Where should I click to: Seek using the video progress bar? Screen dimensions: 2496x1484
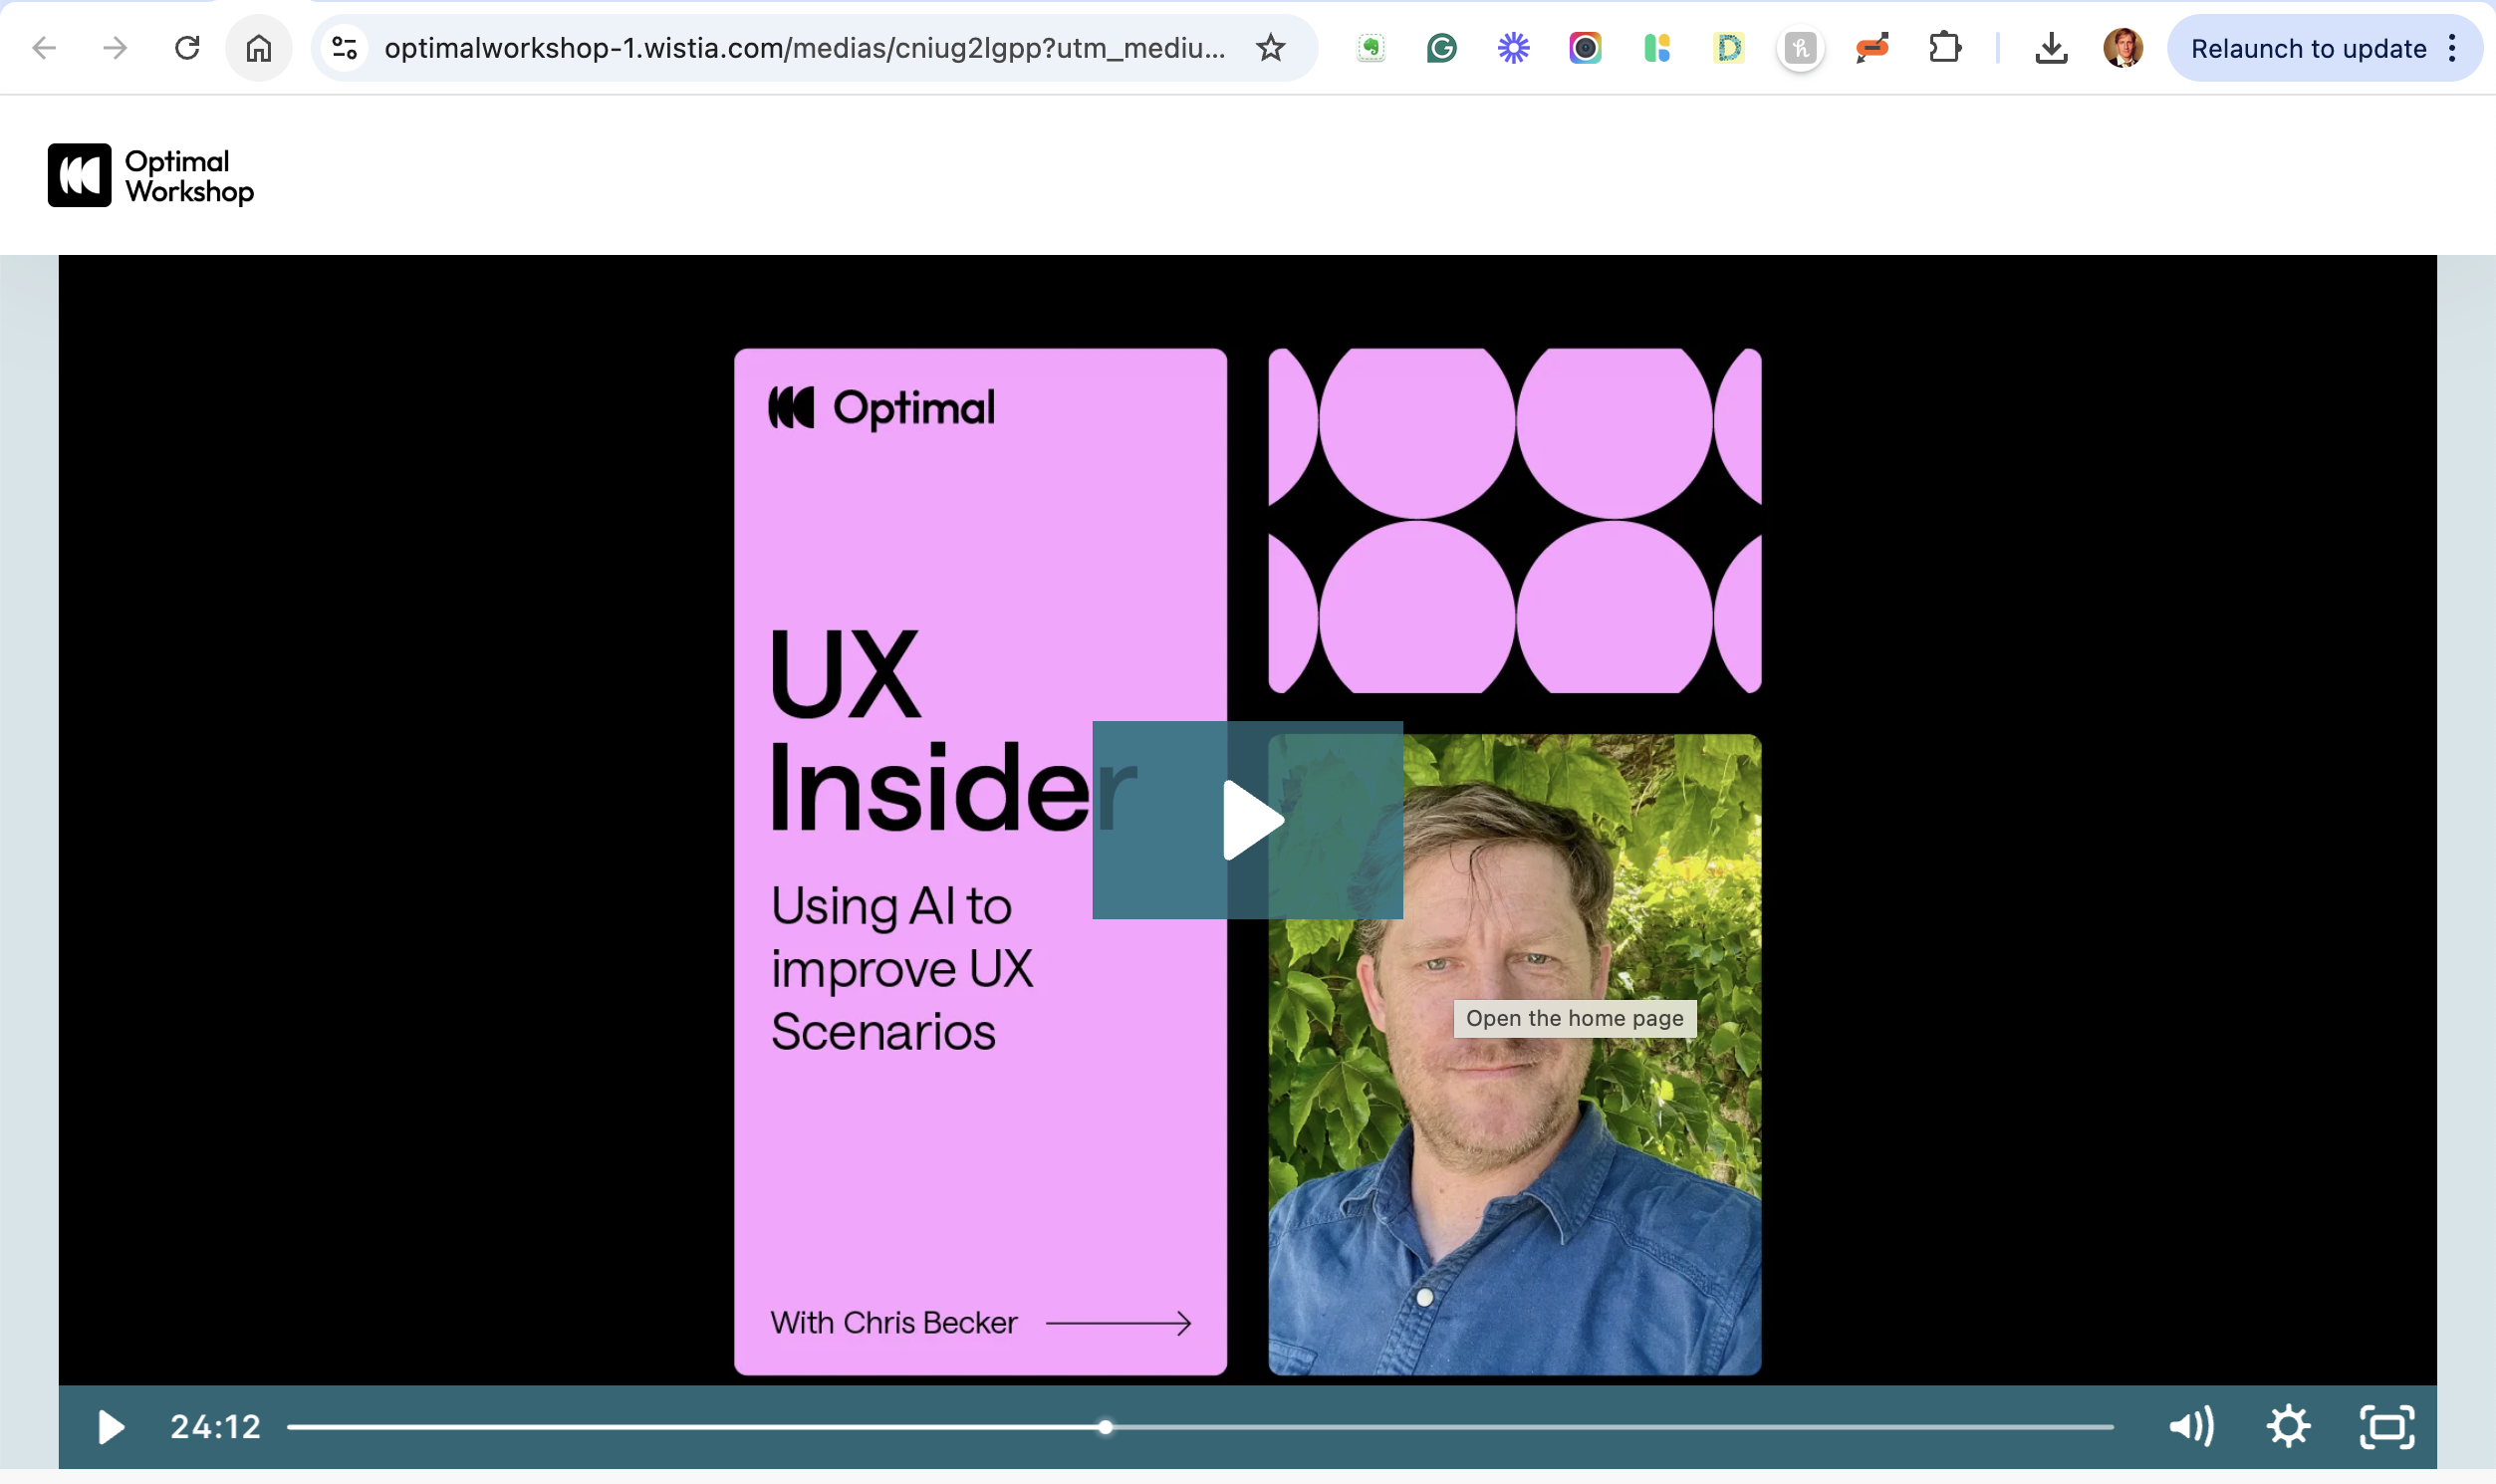(x=1200, y=1427)
